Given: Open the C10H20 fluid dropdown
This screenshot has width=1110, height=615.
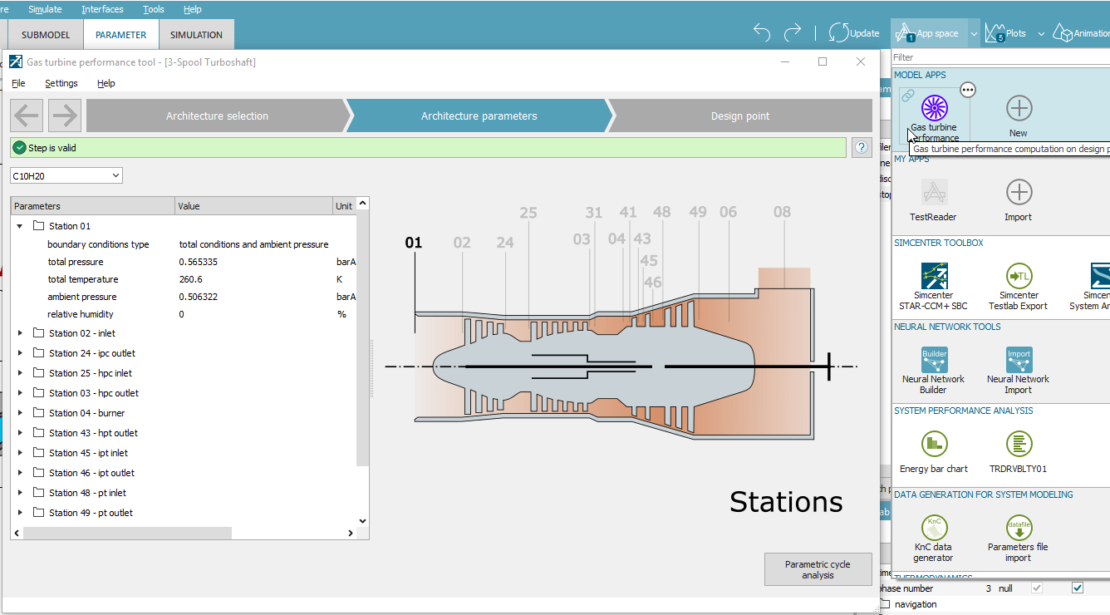Looking at the screenshot, I should tap(114, 174).
